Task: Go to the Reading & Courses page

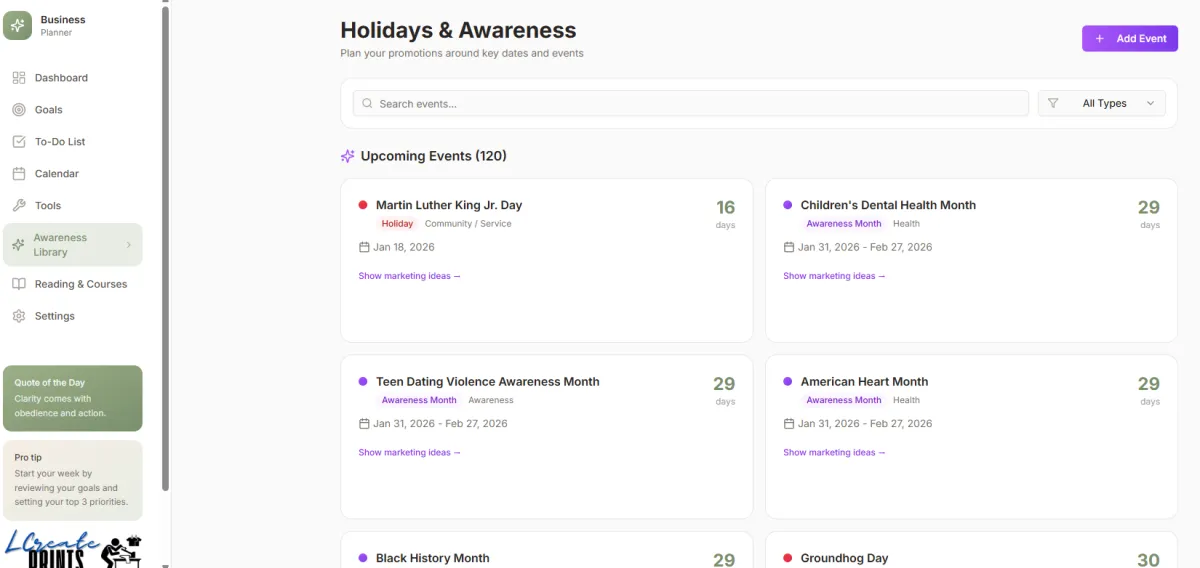Action: coord(80,284)
